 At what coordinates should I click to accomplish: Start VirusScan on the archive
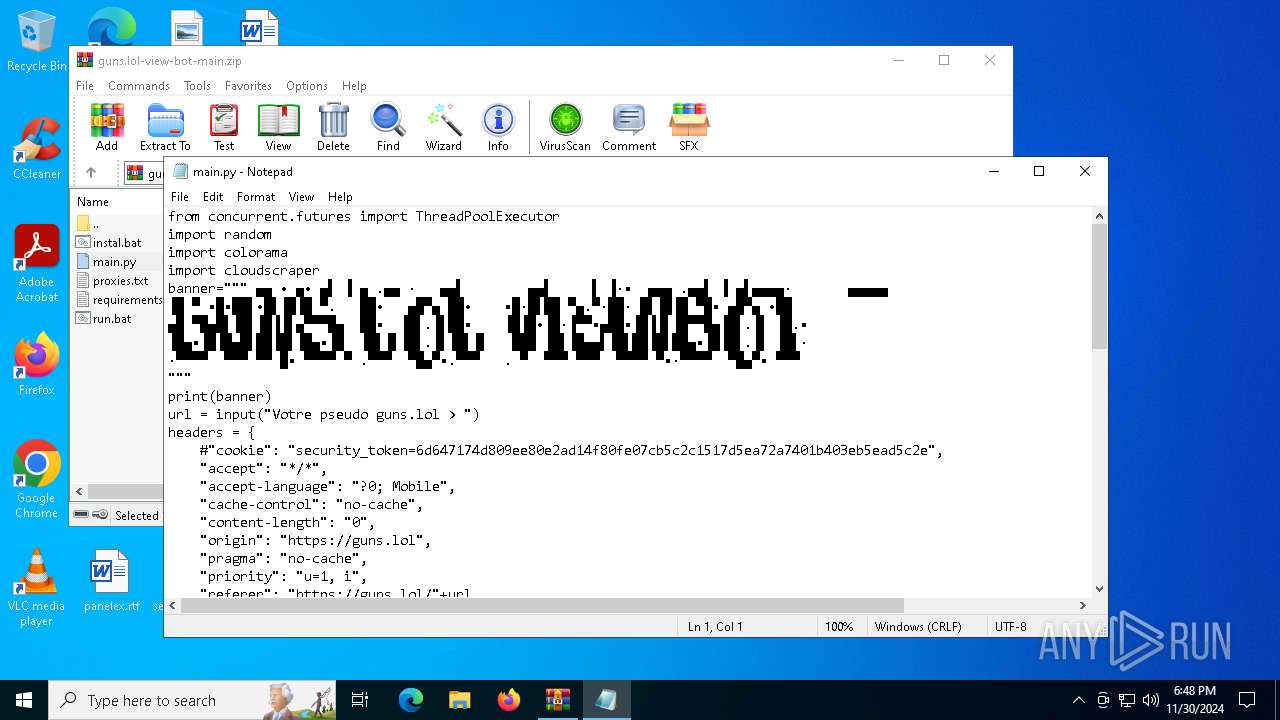(565, 127)
